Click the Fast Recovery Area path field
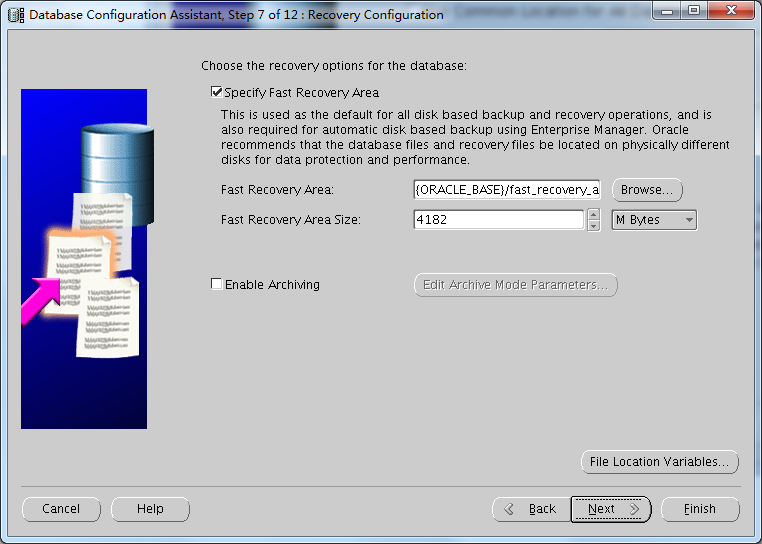This screenshot has height=544, width=762. click(x=507, y=190)
